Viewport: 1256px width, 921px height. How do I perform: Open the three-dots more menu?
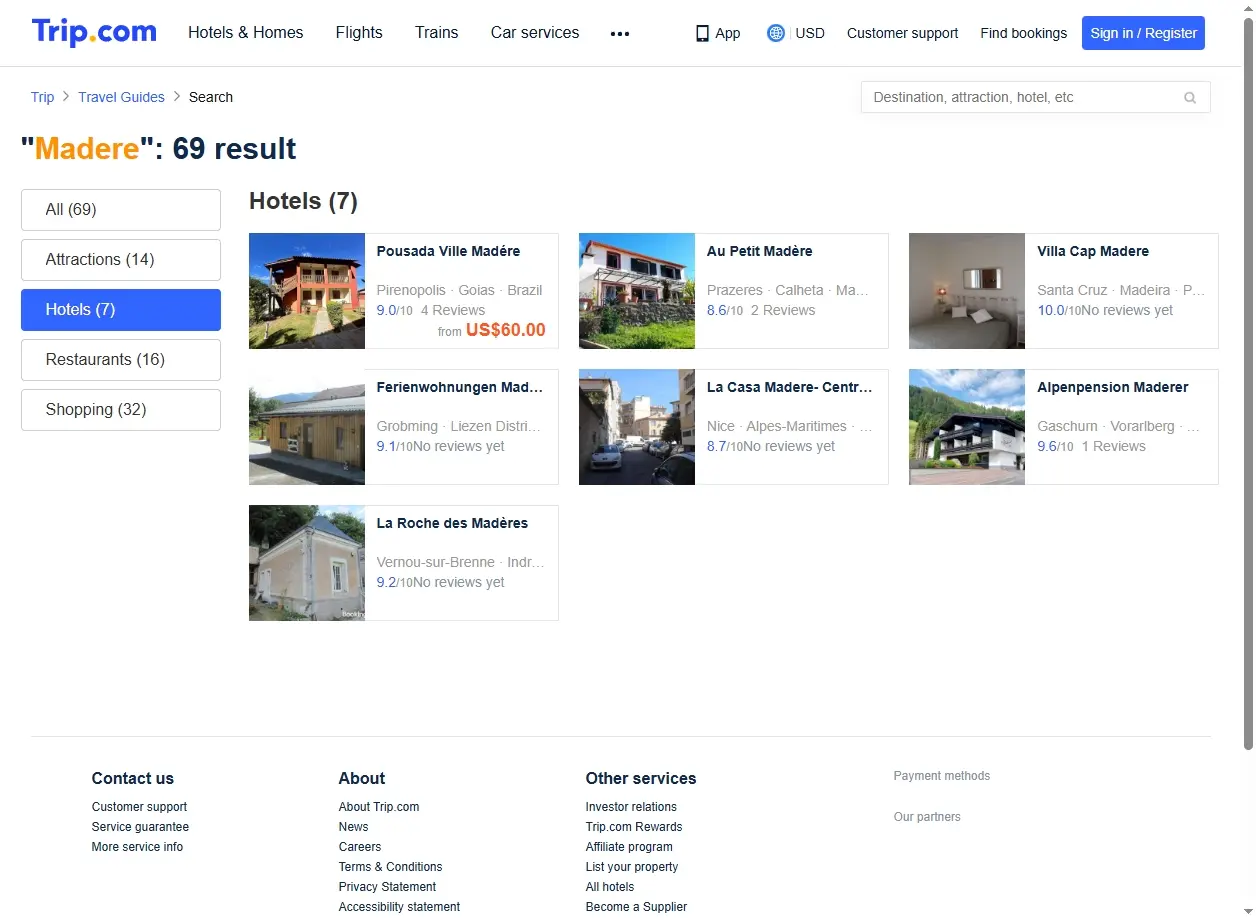pyautogui.click(x=620, y=33)
